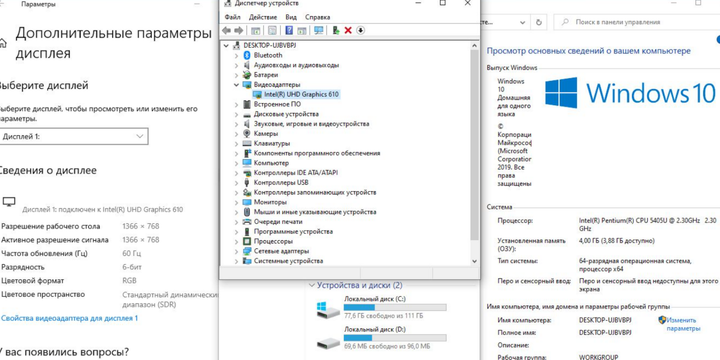
Task: Toggle the console tree toolbar icon
Action: (x=255, y=30)
